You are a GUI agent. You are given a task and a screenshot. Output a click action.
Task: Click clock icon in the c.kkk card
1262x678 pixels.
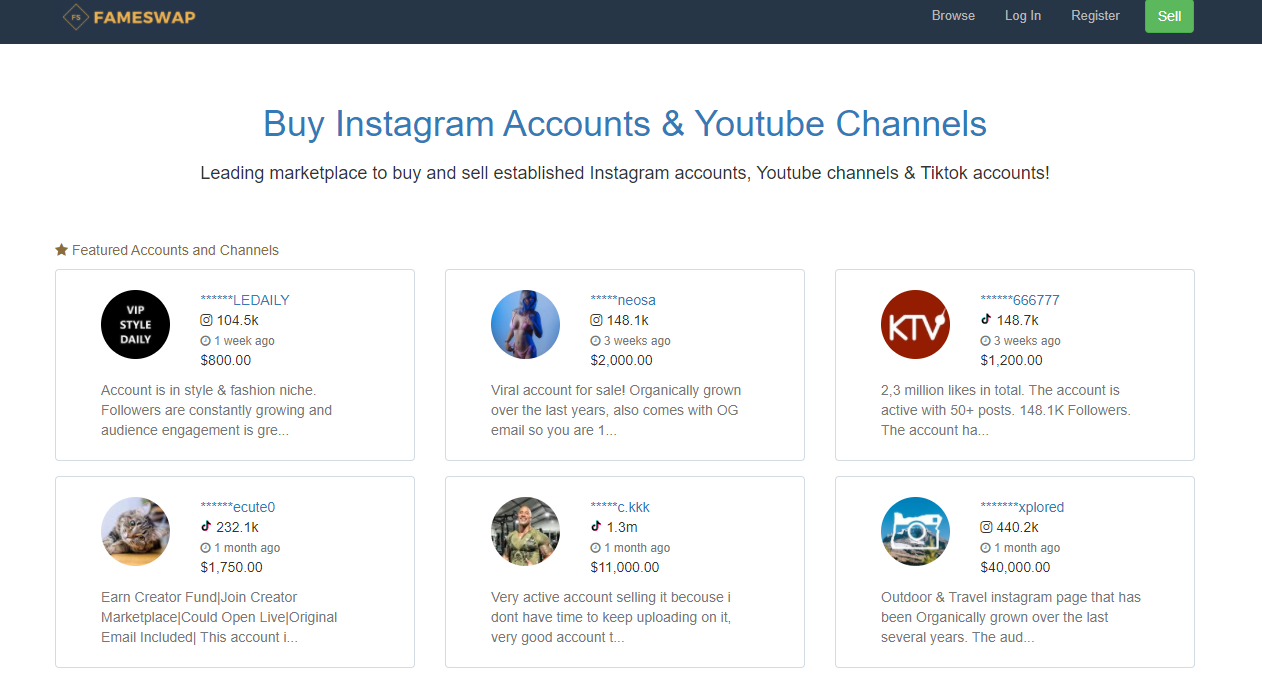[x=595, y=548]
